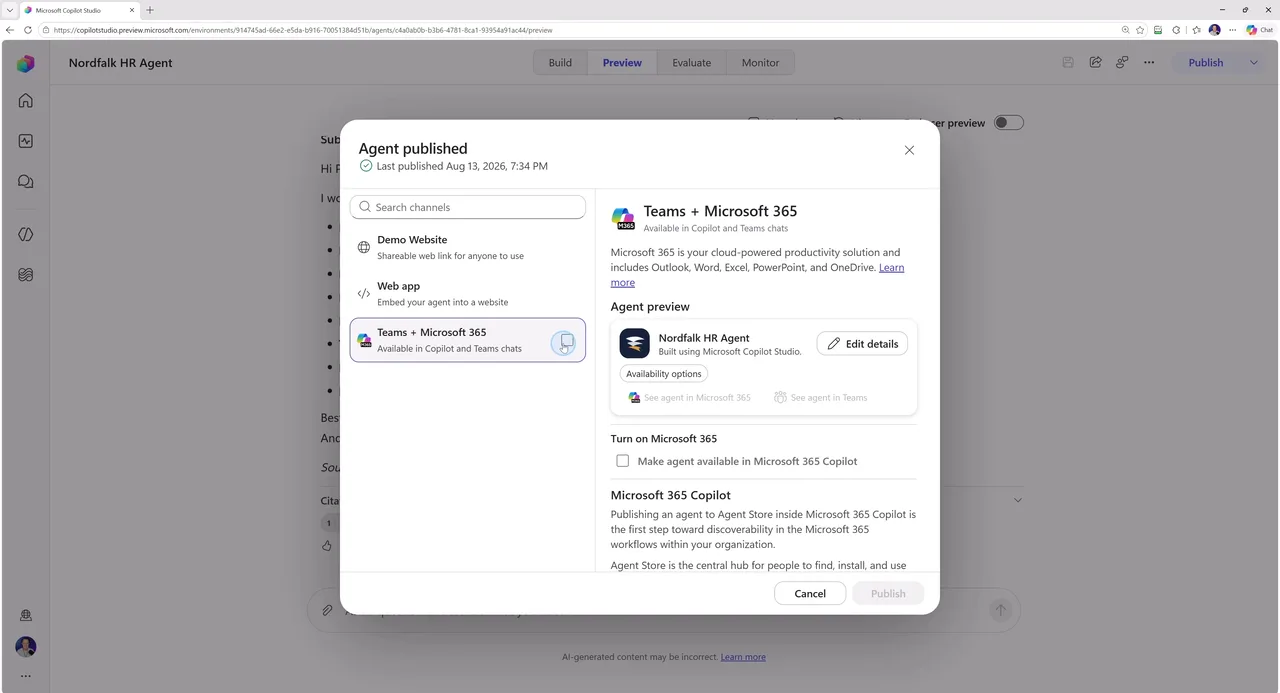
Task: Expand the Publish dropdown chevron in the header
Action: 1254,62
